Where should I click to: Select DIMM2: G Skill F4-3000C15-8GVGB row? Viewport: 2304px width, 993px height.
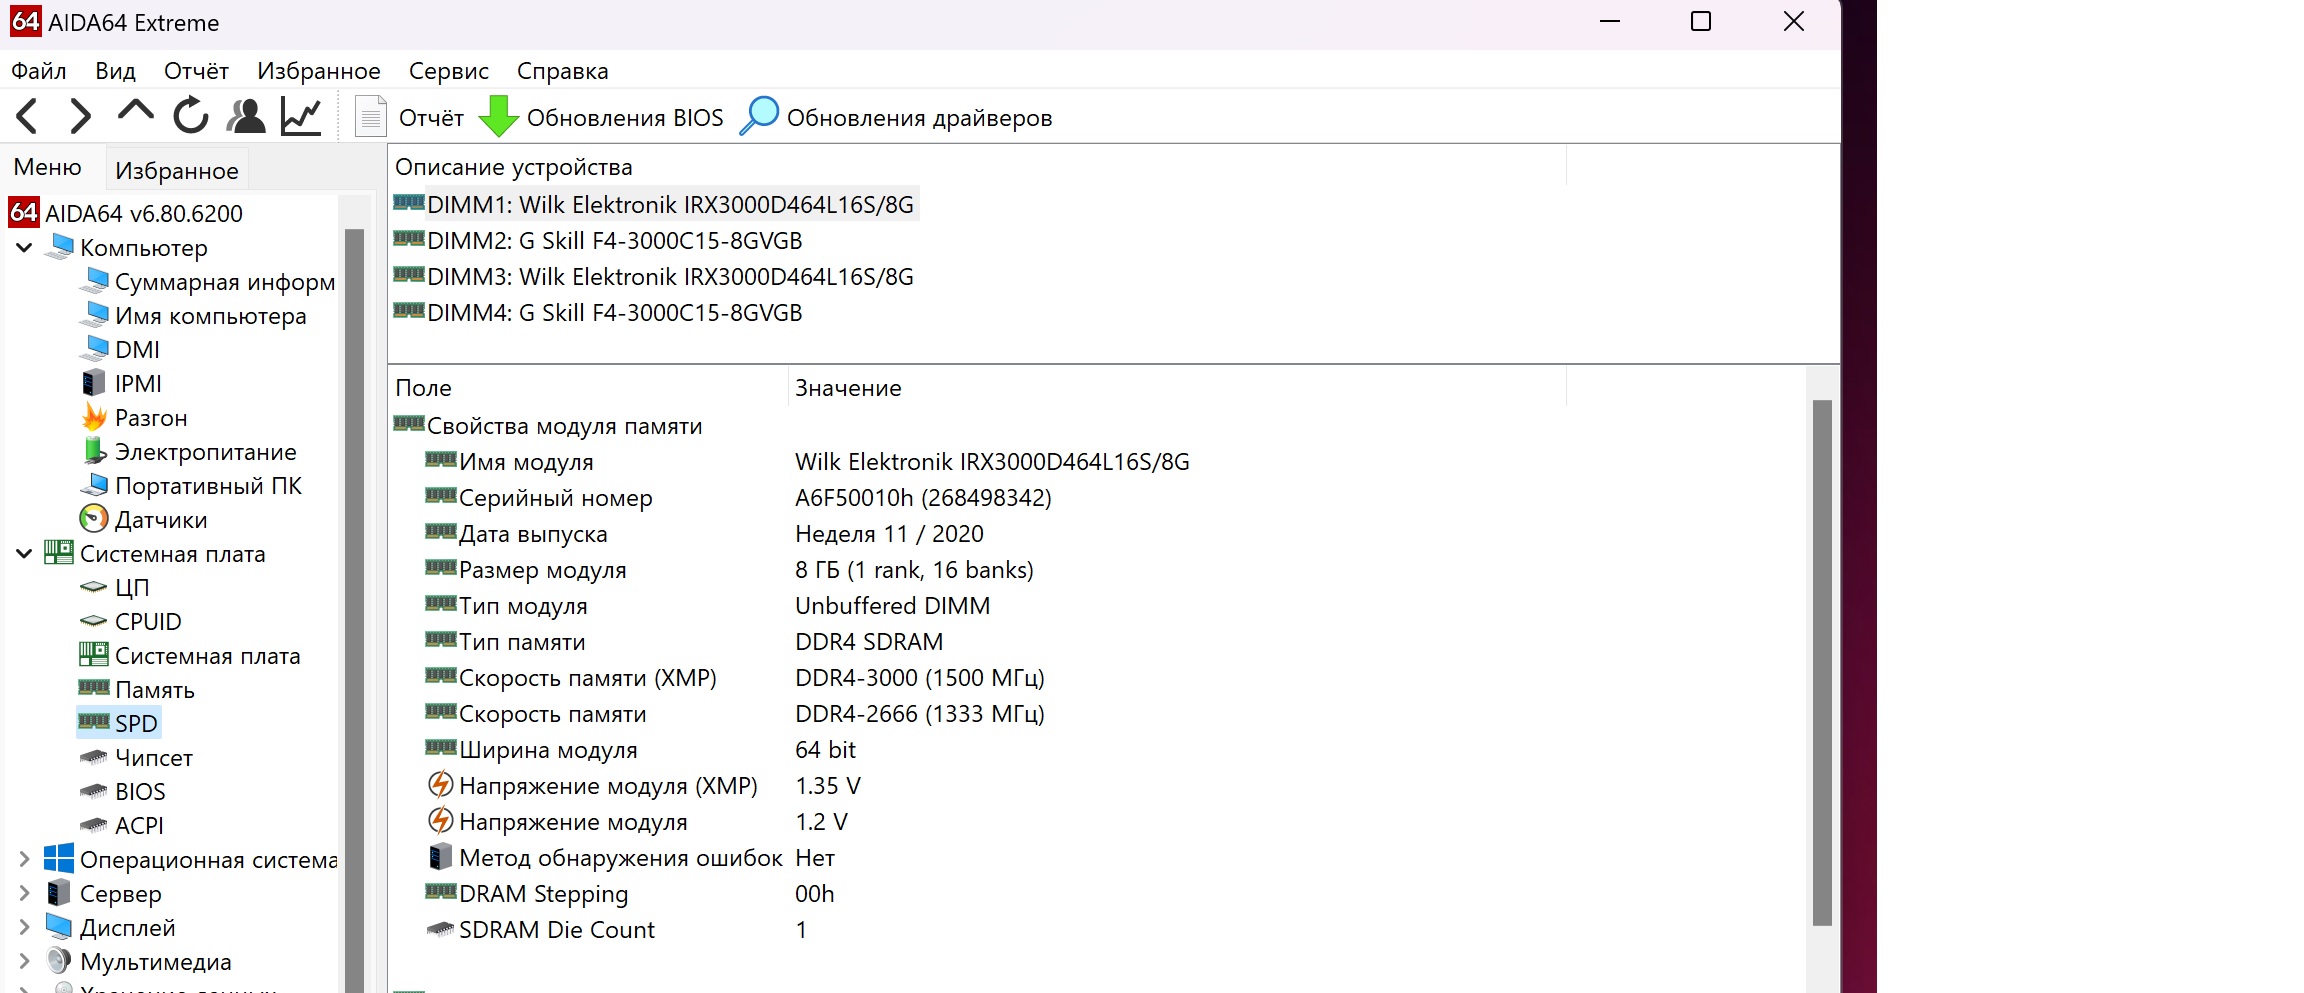pyautogui.click(x=598, y=240)
